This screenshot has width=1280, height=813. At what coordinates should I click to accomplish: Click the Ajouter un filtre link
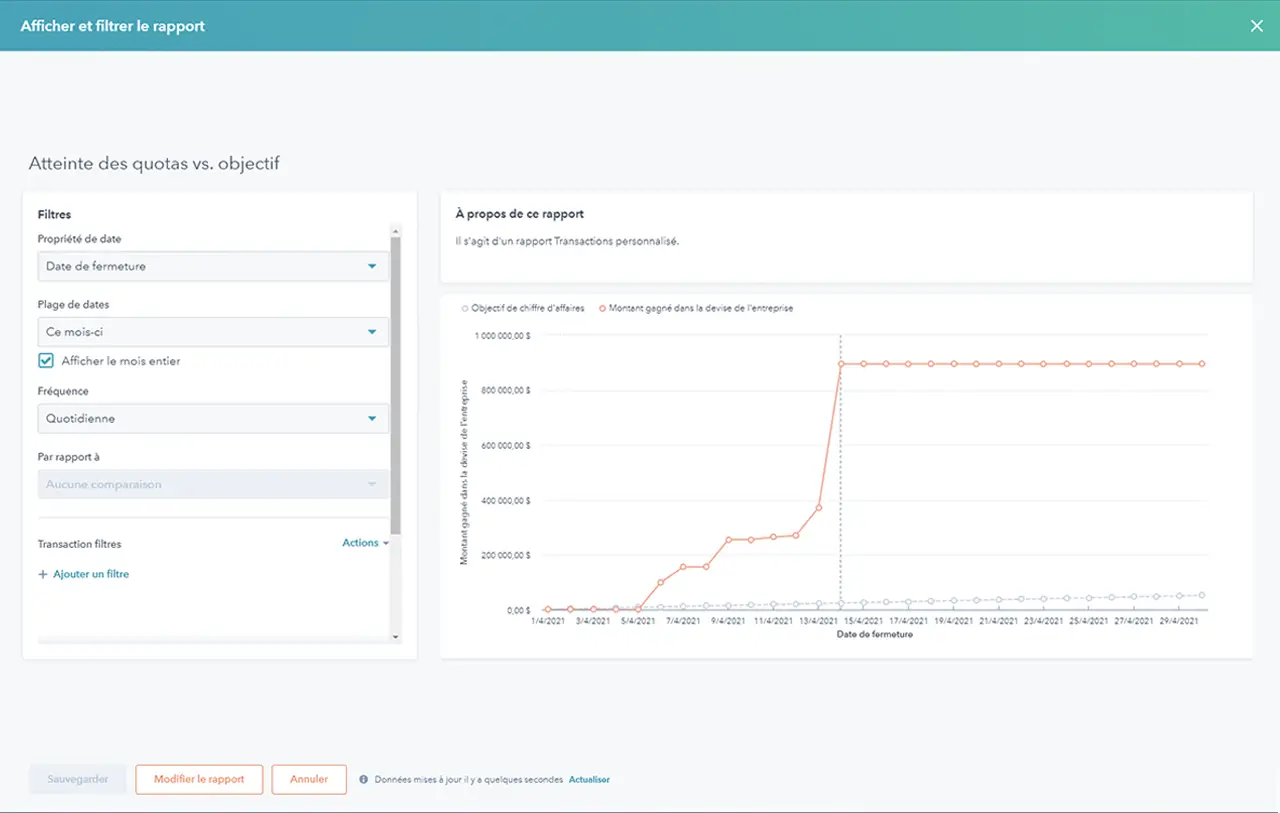90,575
